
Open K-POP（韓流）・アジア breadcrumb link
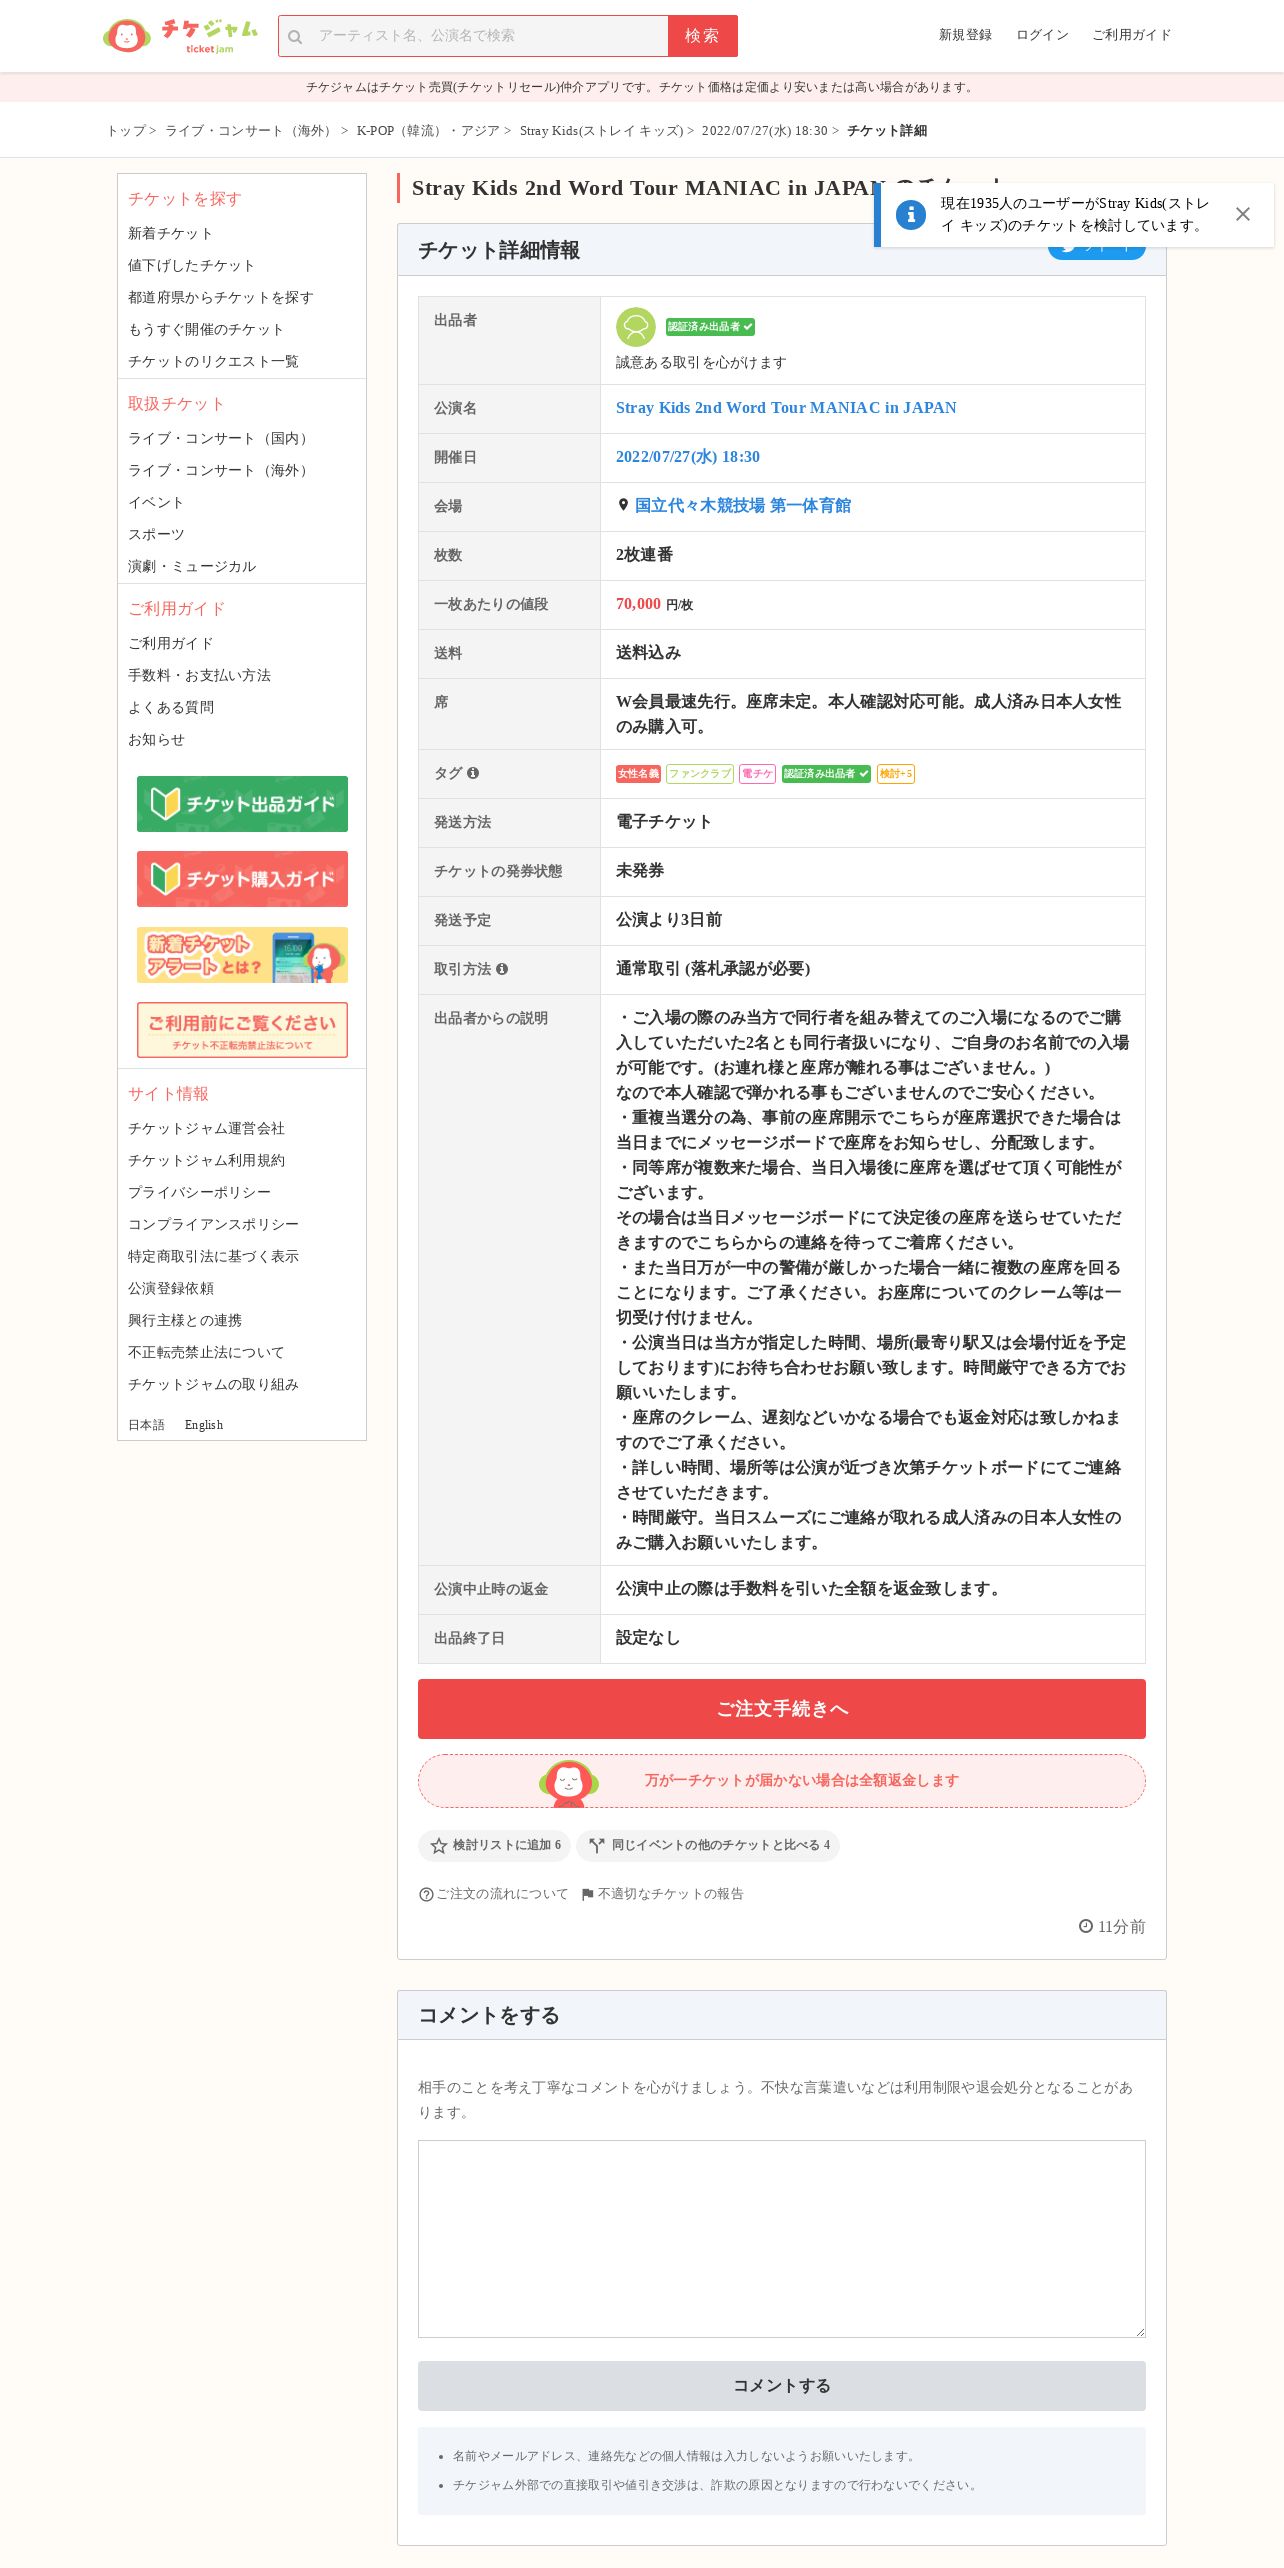pyautogui.click(x=427, y=131)
